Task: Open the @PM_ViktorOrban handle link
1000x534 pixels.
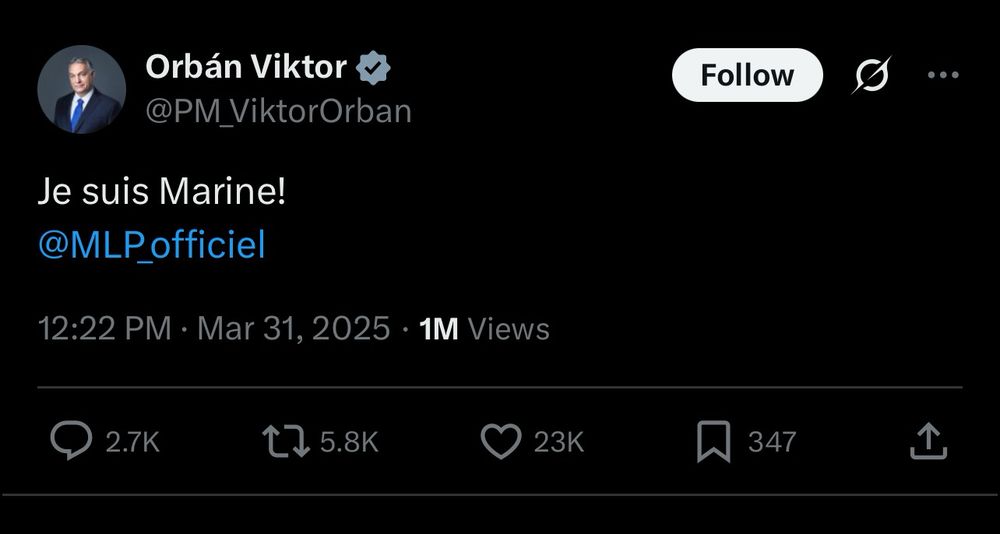Action: pyautogui.click(x=279, y=111)
